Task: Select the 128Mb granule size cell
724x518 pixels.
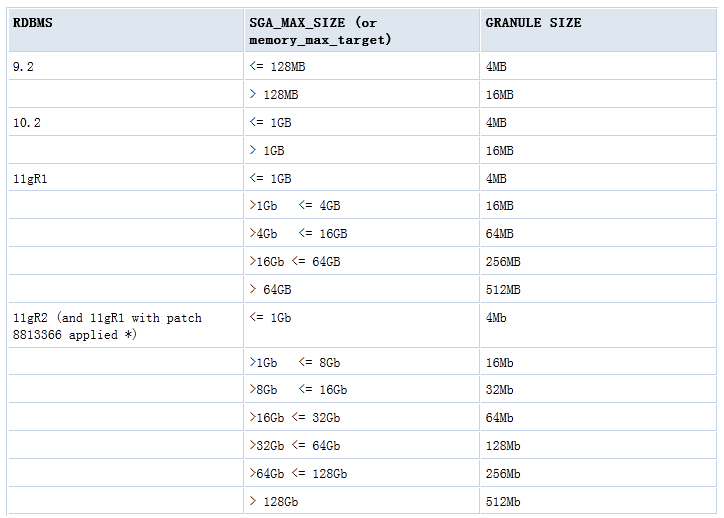Action: tap(503, 446)
